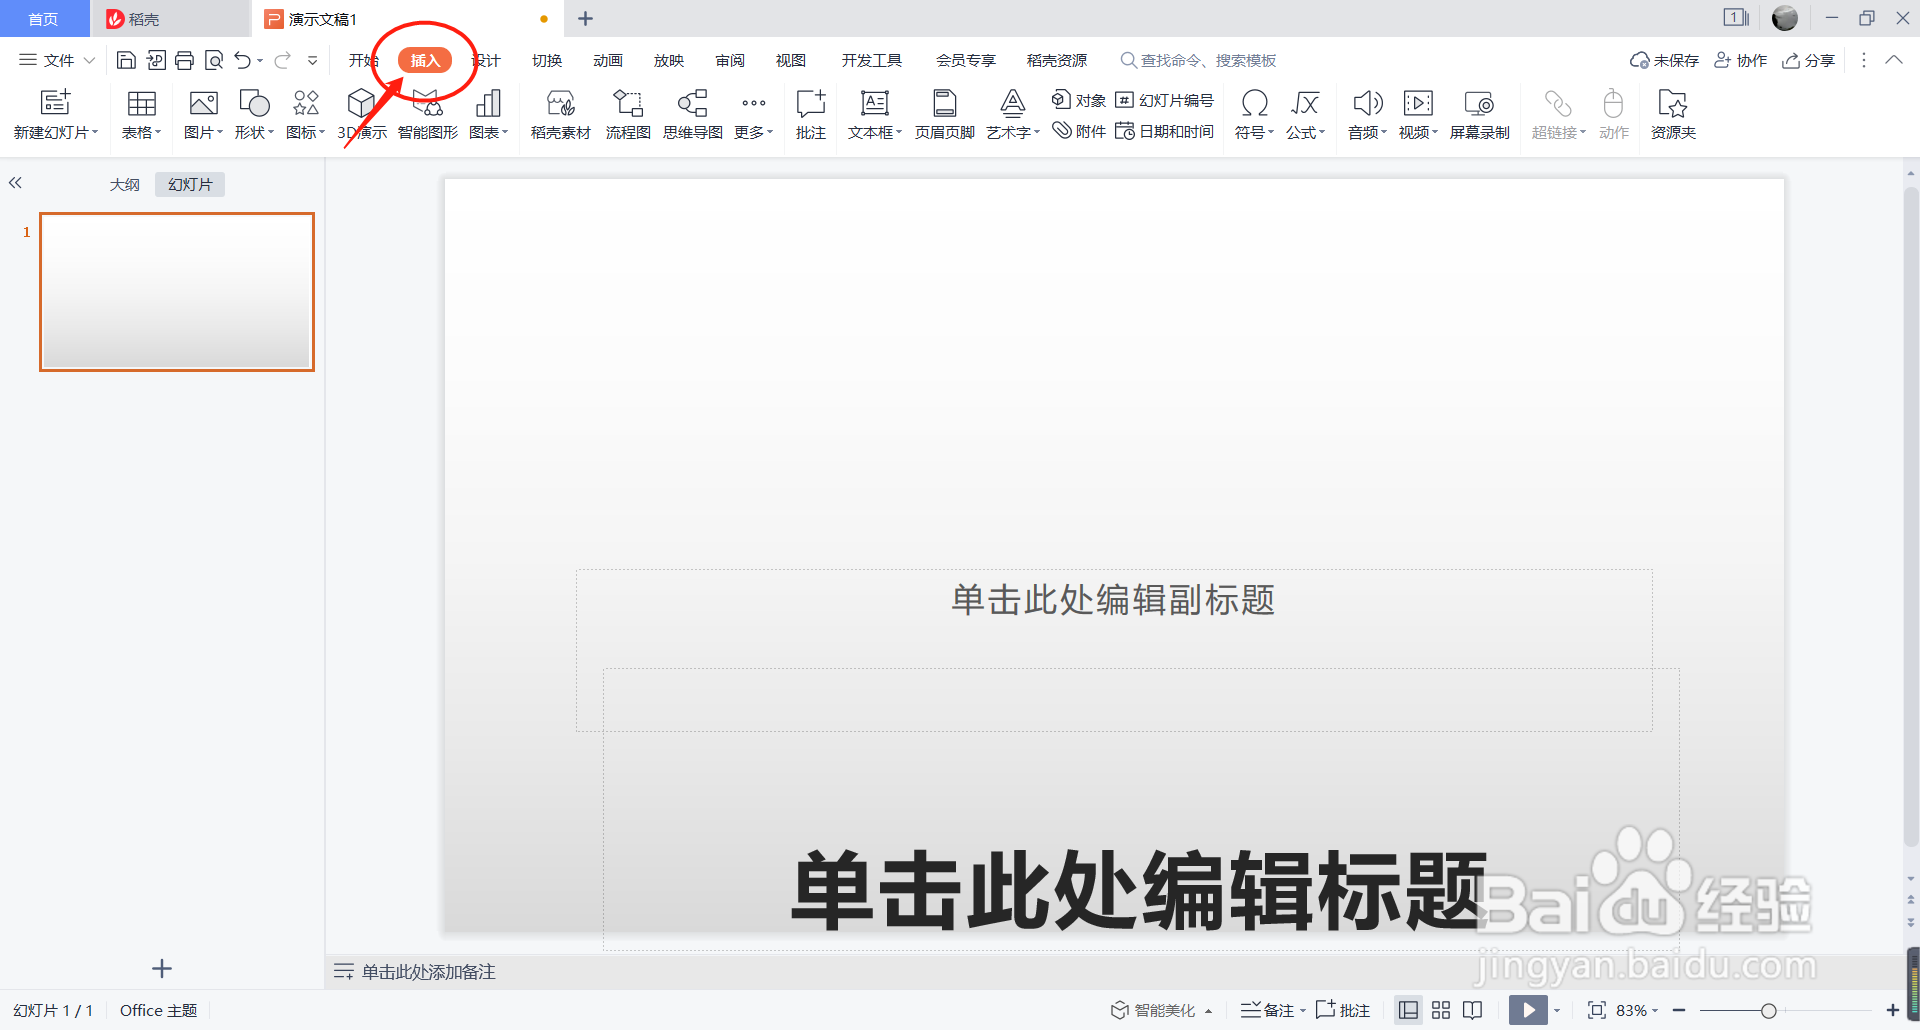
Task: Open a new tab with plus icon
Action: [x=586, y=19]
